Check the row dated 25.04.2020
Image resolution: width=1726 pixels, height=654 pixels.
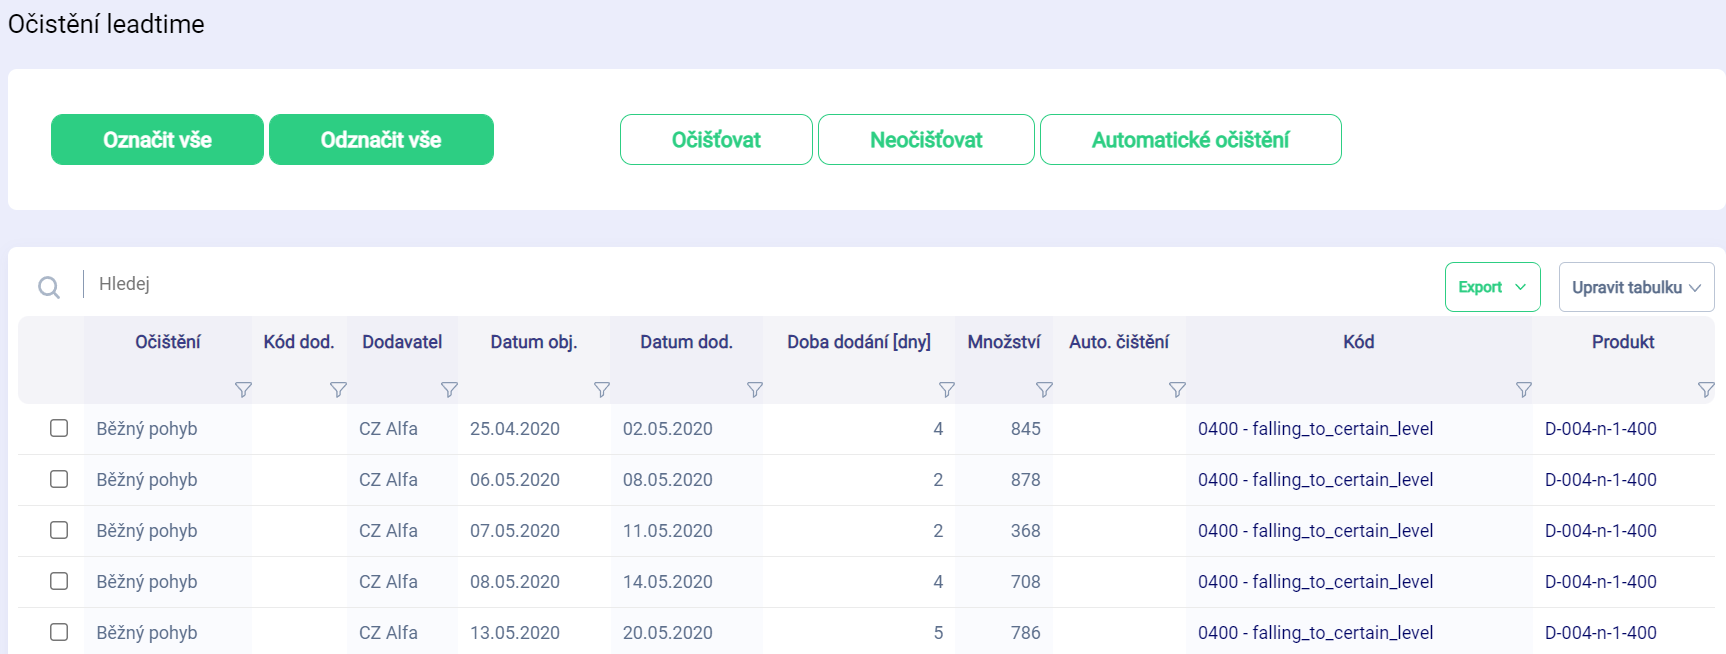(x=59, y=428)
